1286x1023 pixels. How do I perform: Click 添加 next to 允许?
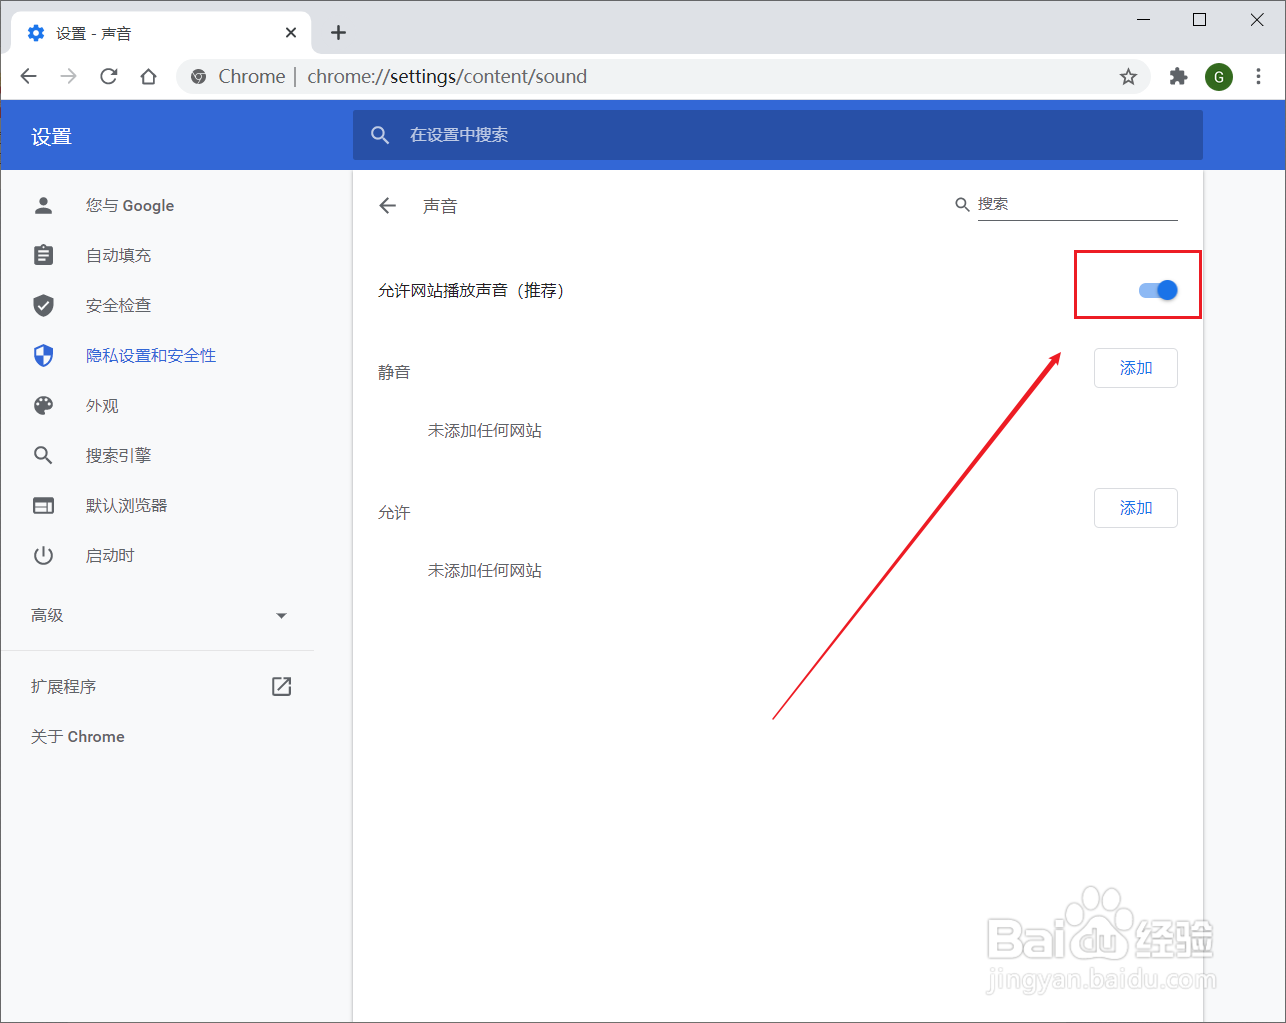click(1135, 508)
